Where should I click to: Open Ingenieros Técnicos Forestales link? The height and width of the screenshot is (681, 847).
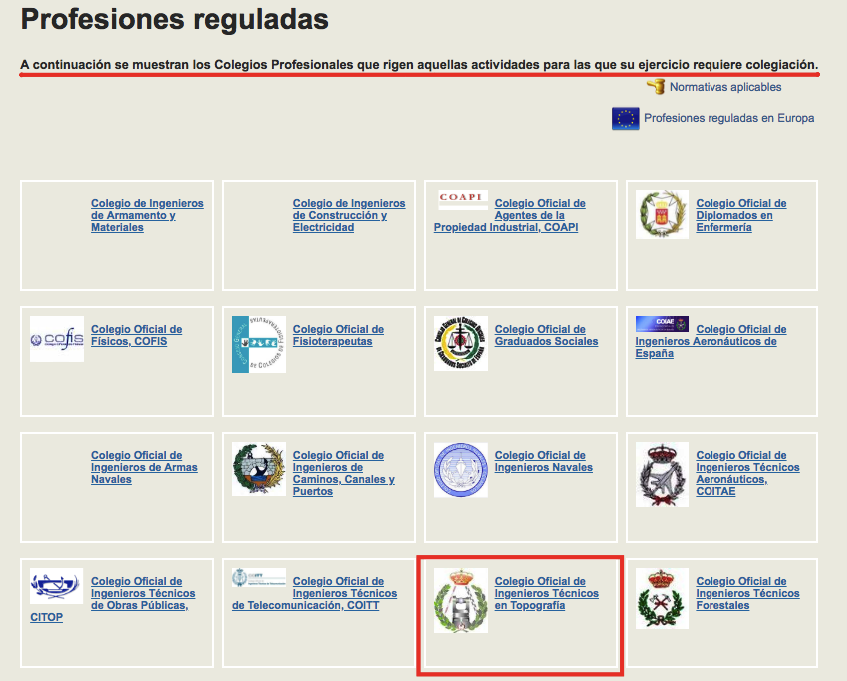(748, 594)
